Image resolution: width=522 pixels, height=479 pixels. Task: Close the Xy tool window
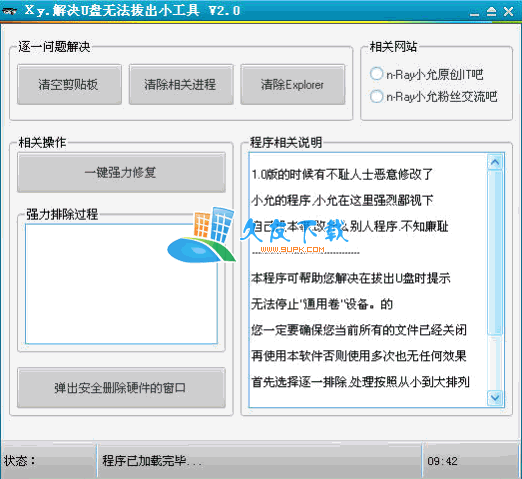click(508, 12)
